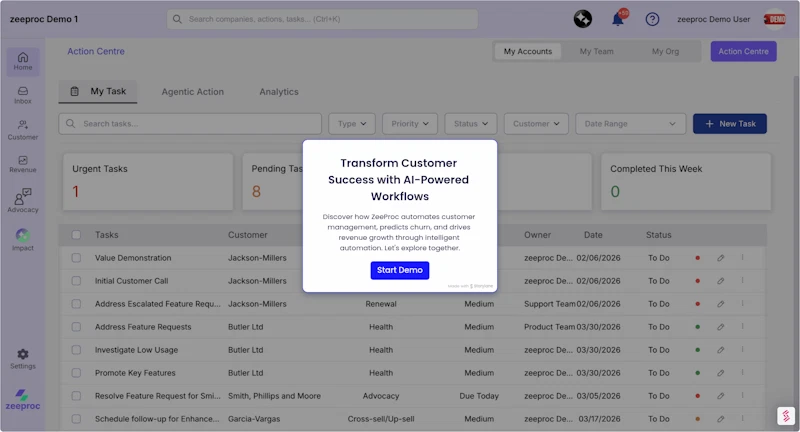Click the Smith, Phillips and Moore customer cell
Image resolution: width=800 pixels, height=432 pixels.
point(274,396)
